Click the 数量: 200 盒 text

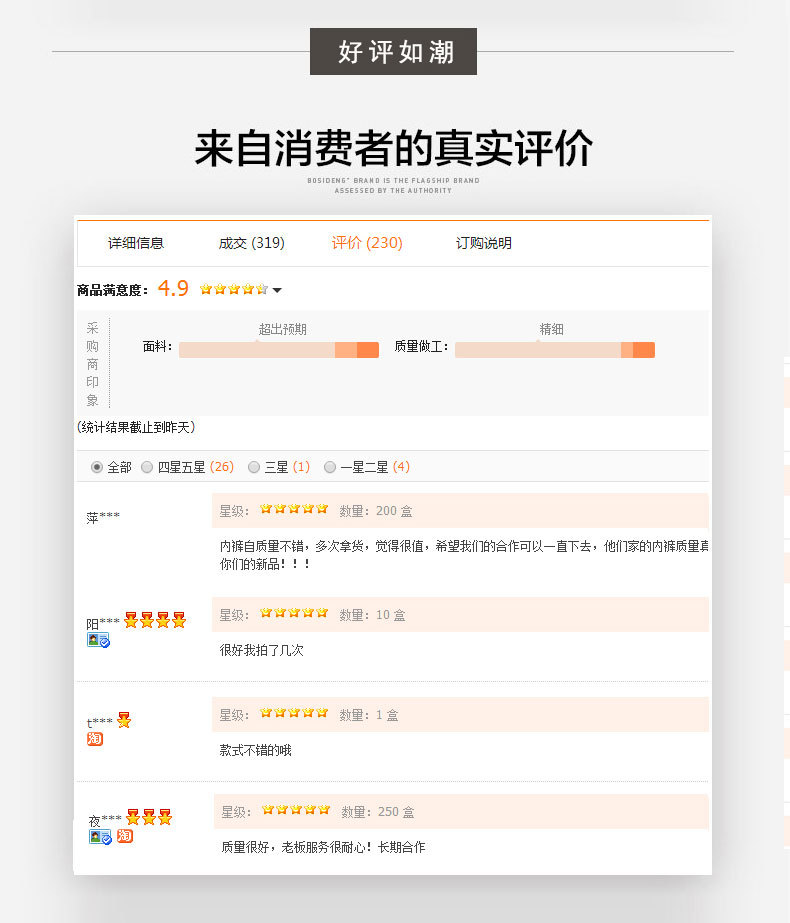[376, 511]
